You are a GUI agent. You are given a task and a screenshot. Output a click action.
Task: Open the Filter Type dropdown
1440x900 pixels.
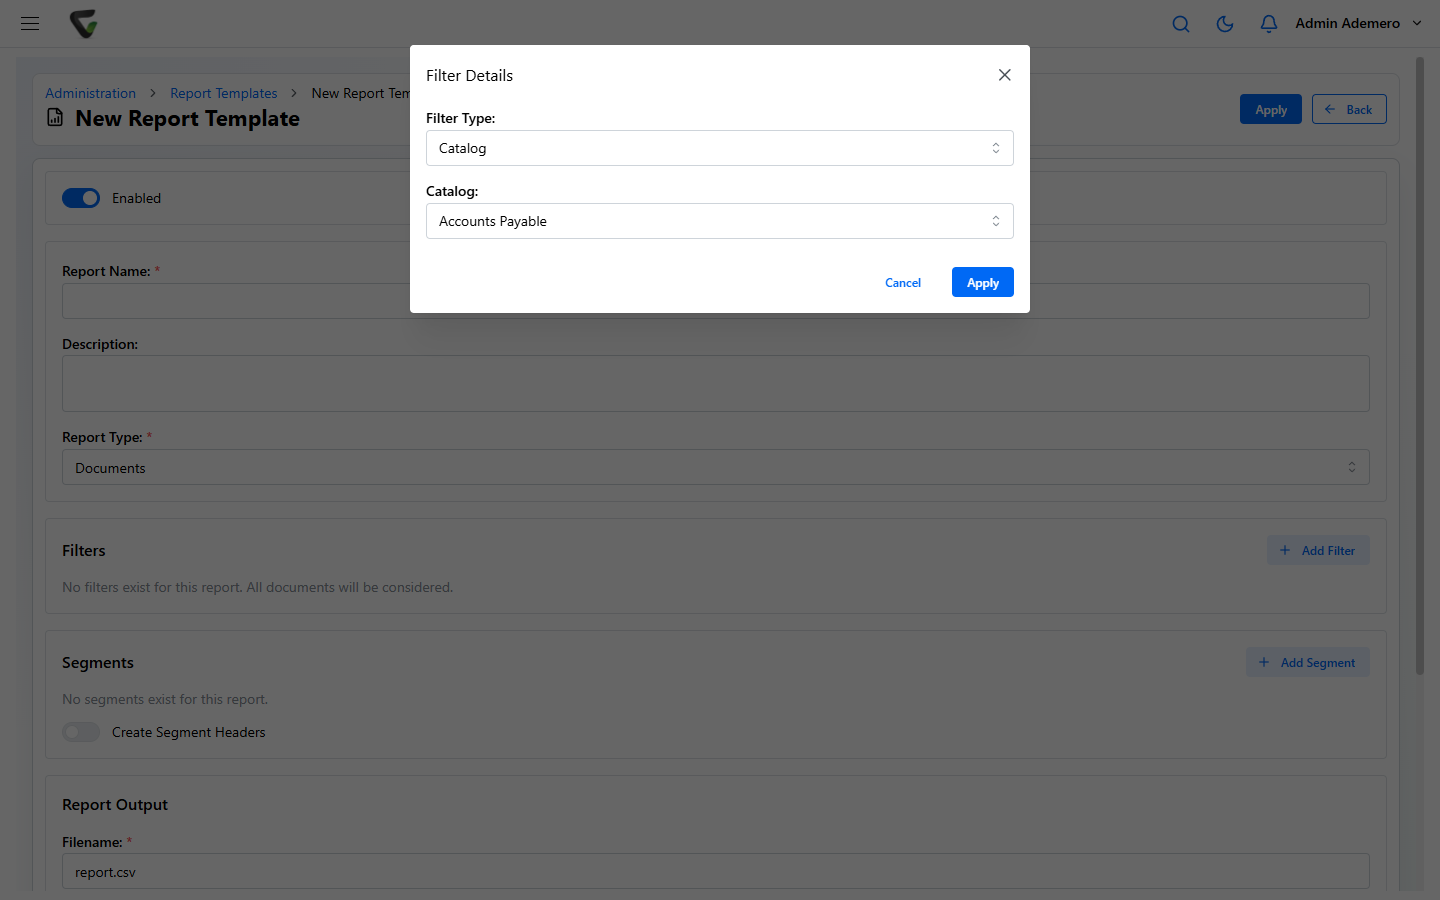(x=720, y=148)
